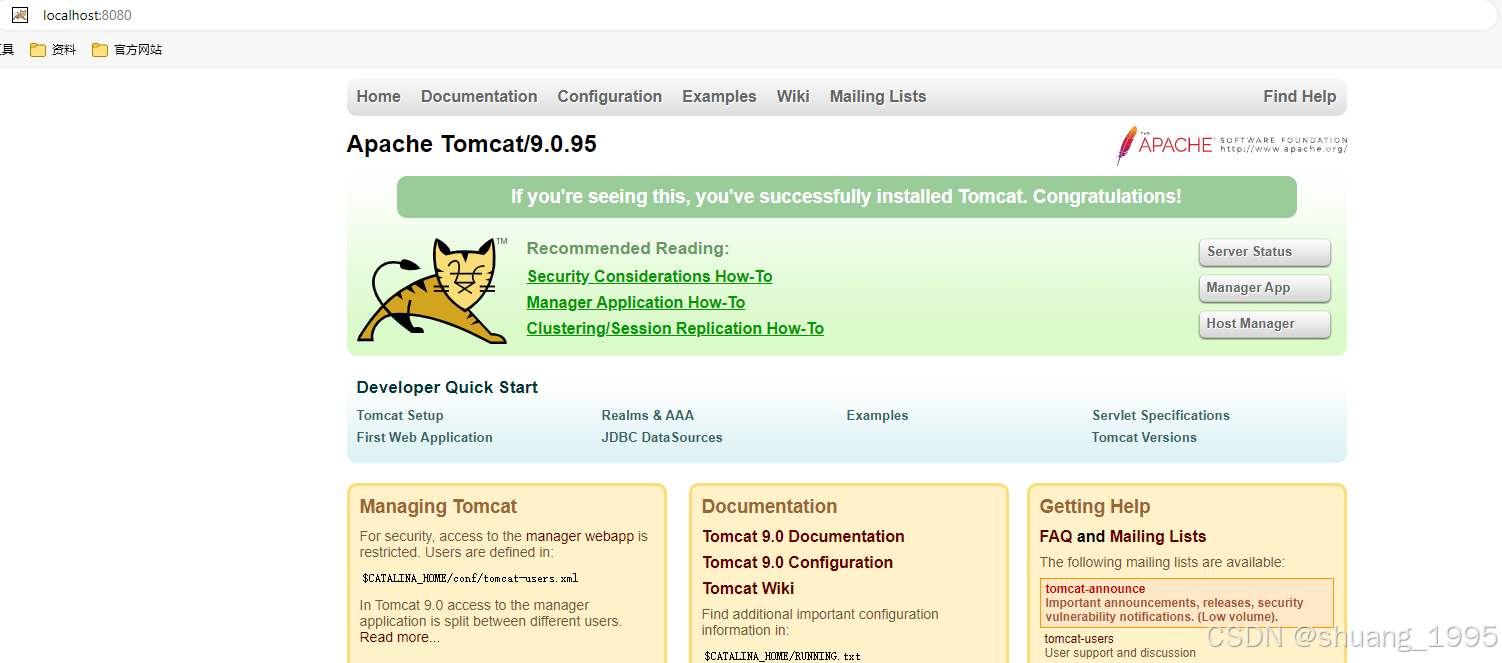Open the Tomcat Setup quick start link
This screenshot has width=1502, height=663.
coord(400,415)
